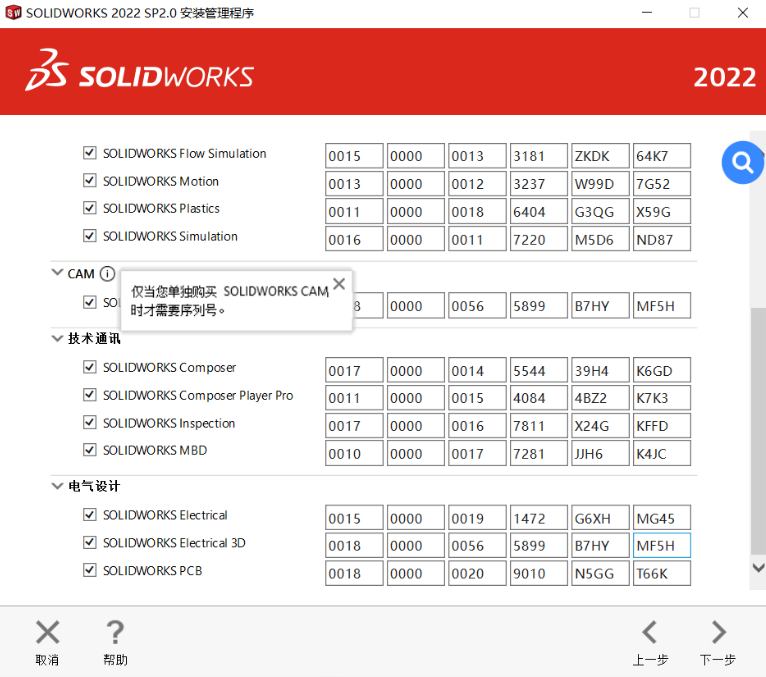Click Plastics serial field 6404
Viewport: 766px width, 677px height.
[x=539, y=212]
